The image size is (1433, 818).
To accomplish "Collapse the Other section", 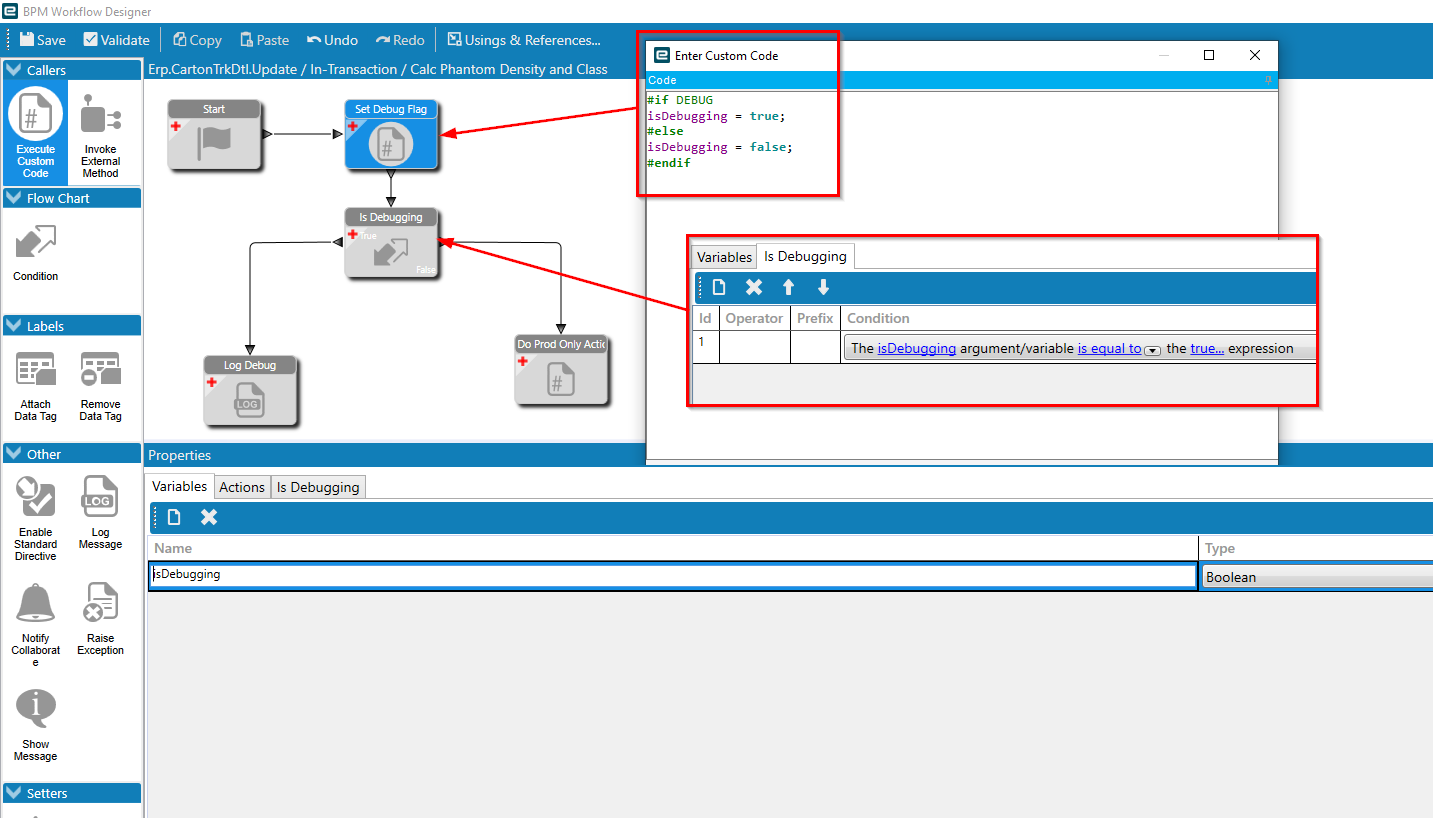I will [14, 454].
